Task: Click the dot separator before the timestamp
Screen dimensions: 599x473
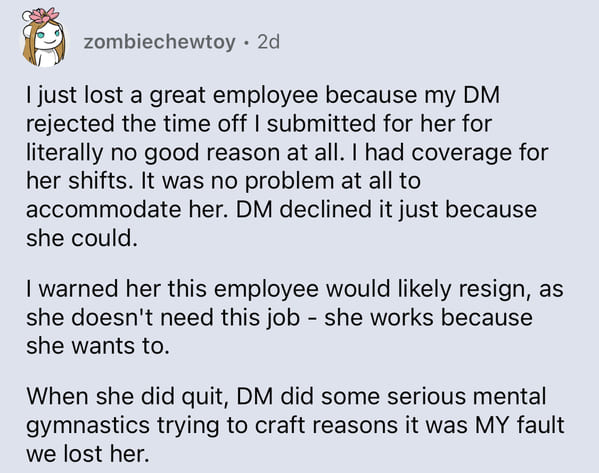Action: tap(246, 43)
